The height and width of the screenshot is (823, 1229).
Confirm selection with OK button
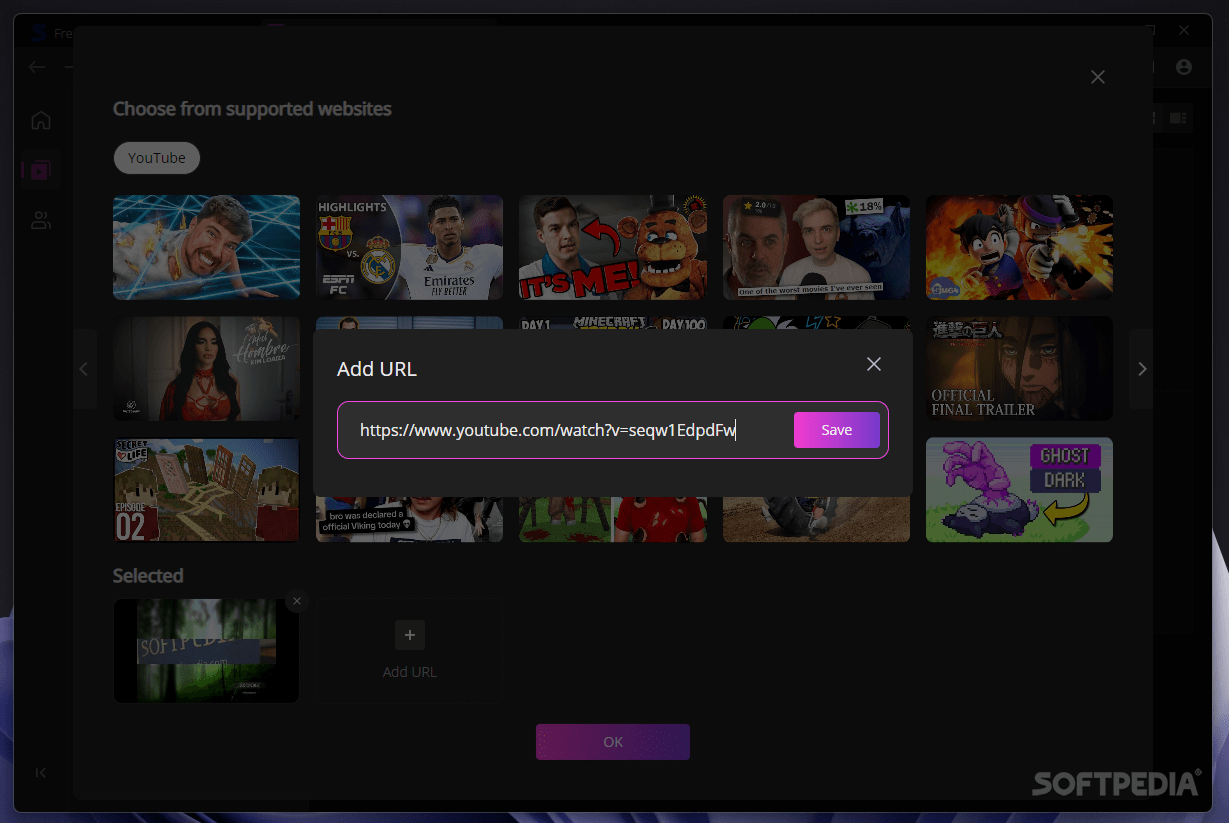coord(613,742)
